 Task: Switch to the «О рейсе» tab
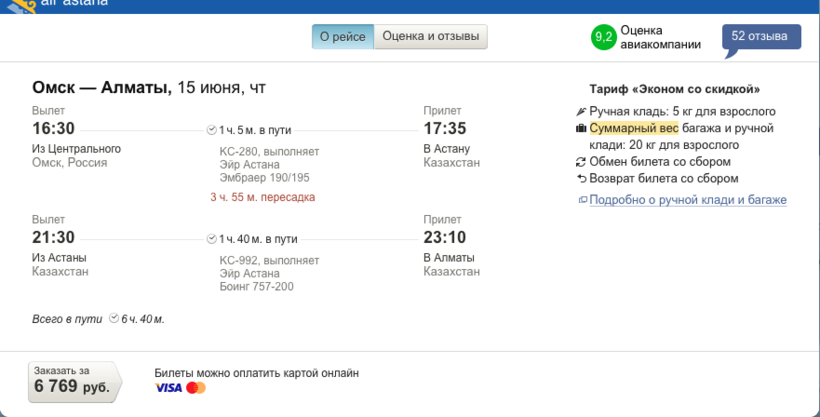tap(342, 37)
